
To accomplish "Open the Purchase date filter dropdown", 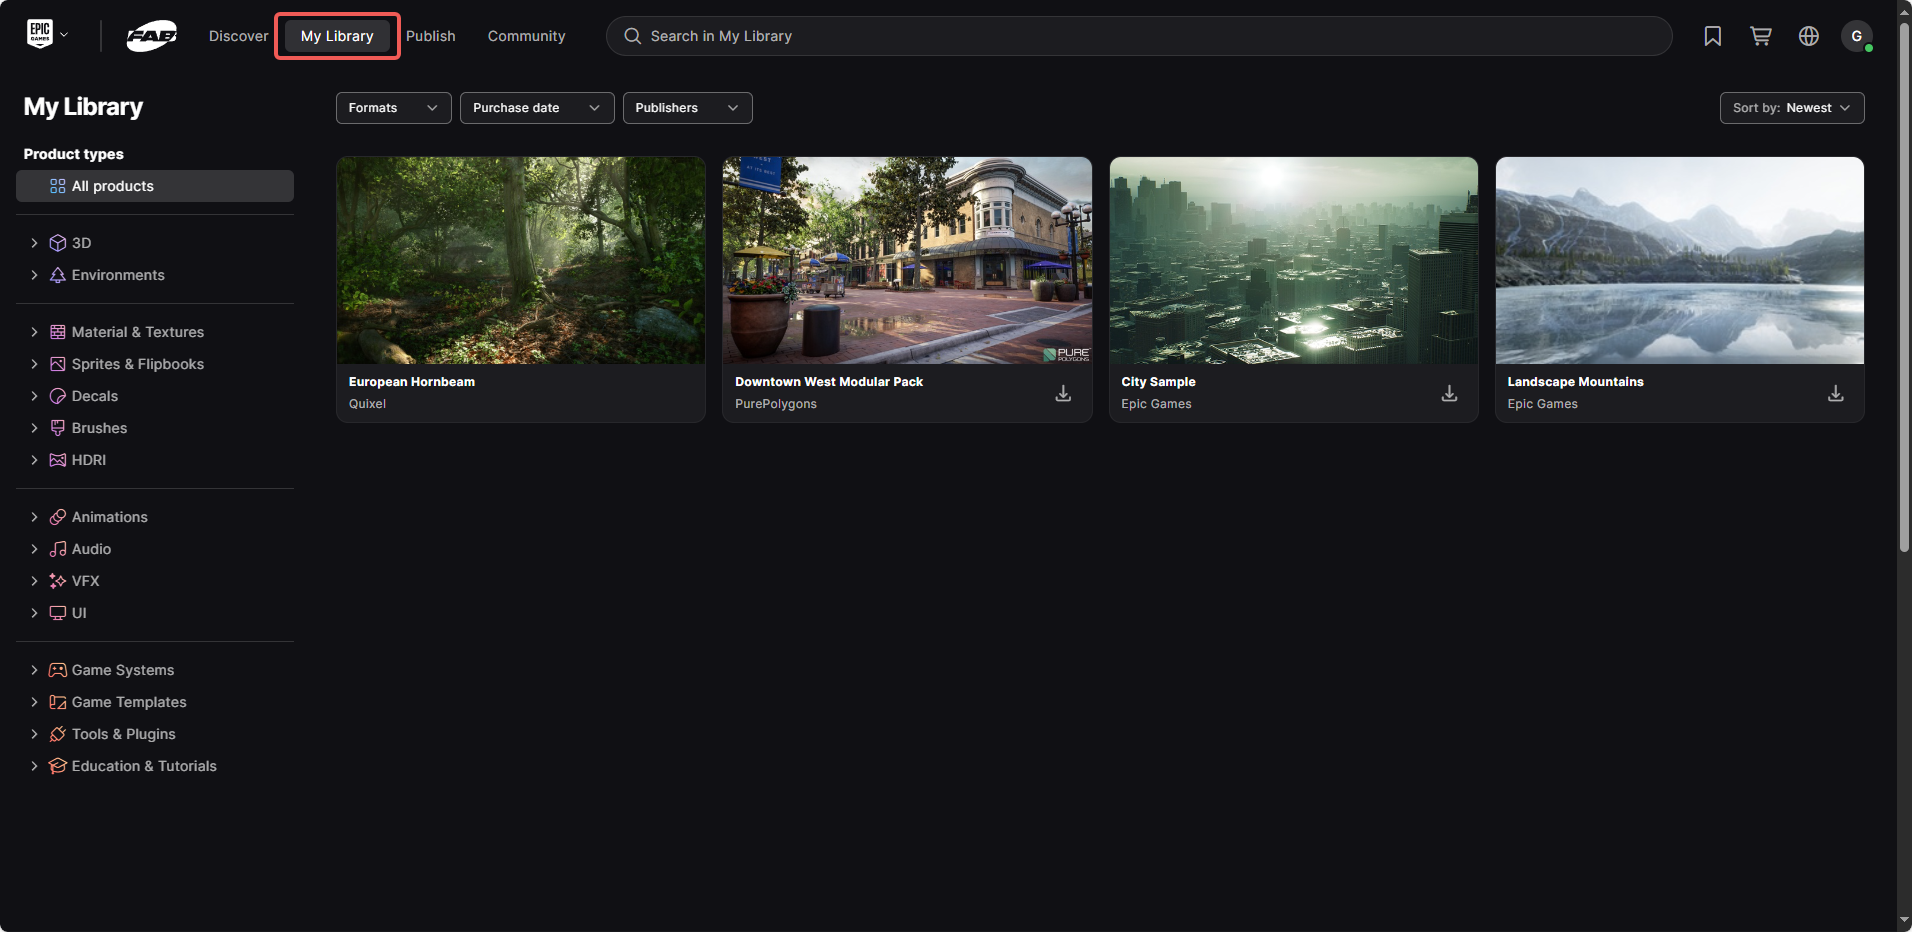I will (x=537, y=108).
